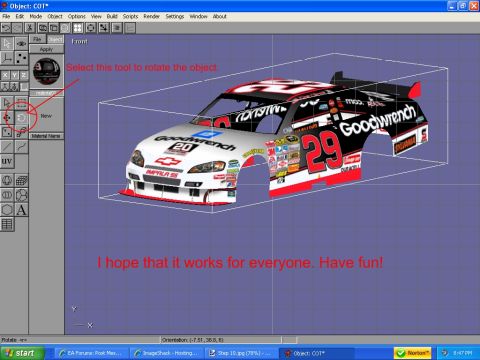This screenshot has width=480, height=360.
Task: Select the Drag Select rectangle tool
Action: (21, 103)
